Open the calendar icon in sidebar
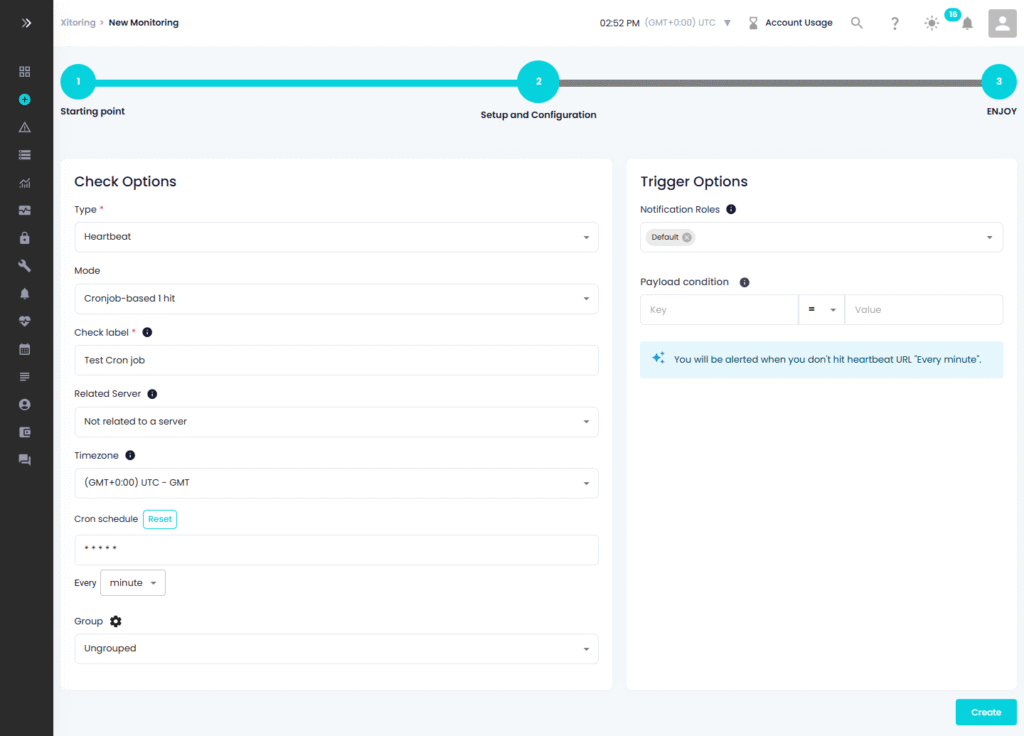This screenshot has height=736, width=1024. coord(25,349)
